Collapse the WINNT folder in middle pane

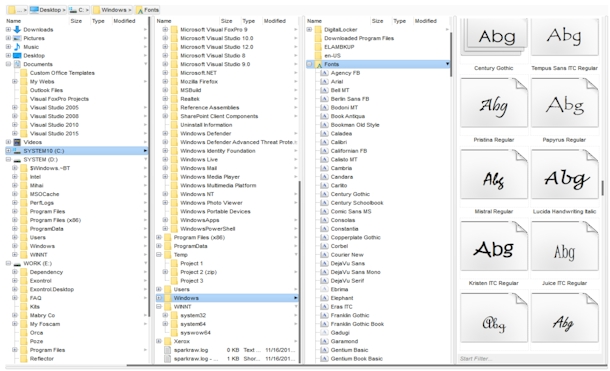click(159, 306)
